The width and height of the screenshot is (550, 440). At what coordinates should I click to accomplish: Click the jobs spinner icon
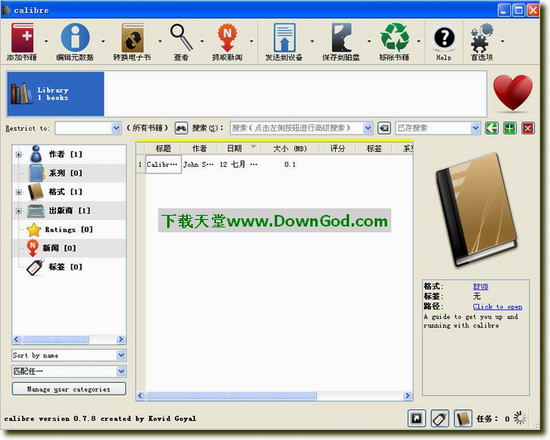tap(520, 418)
